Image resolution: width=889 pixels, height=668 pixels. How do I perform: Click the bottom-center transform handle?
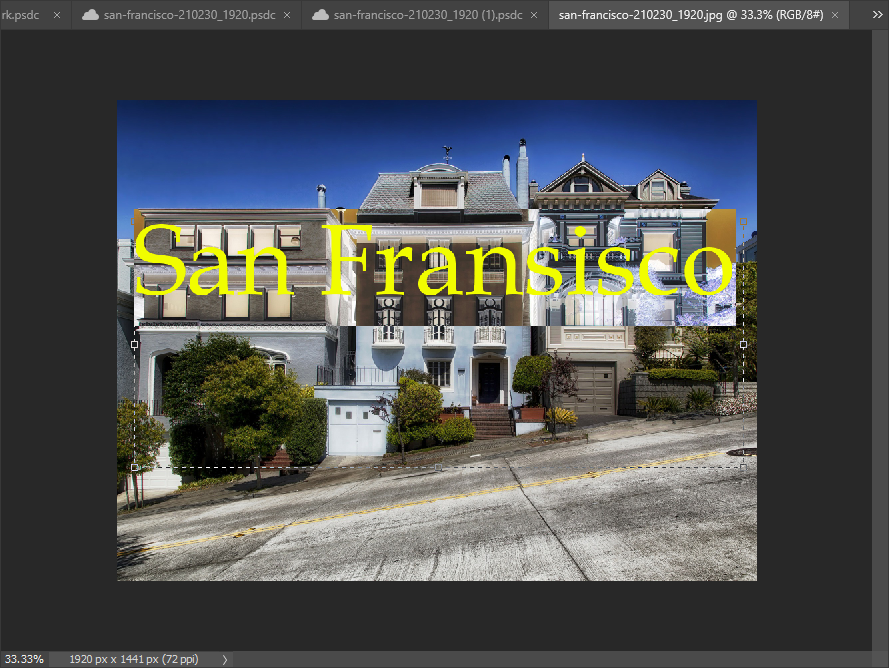(x=439, y=467)
